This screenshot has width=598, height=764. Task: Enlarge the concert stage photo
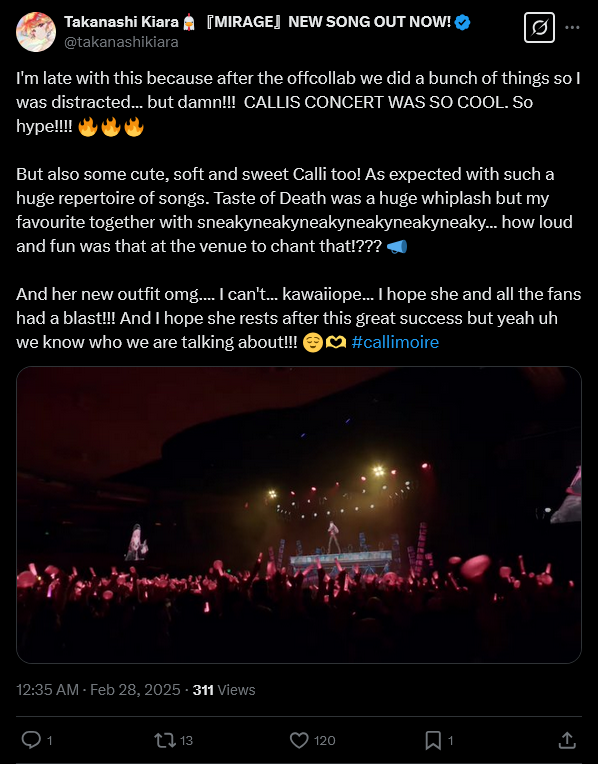click(299, 515)
